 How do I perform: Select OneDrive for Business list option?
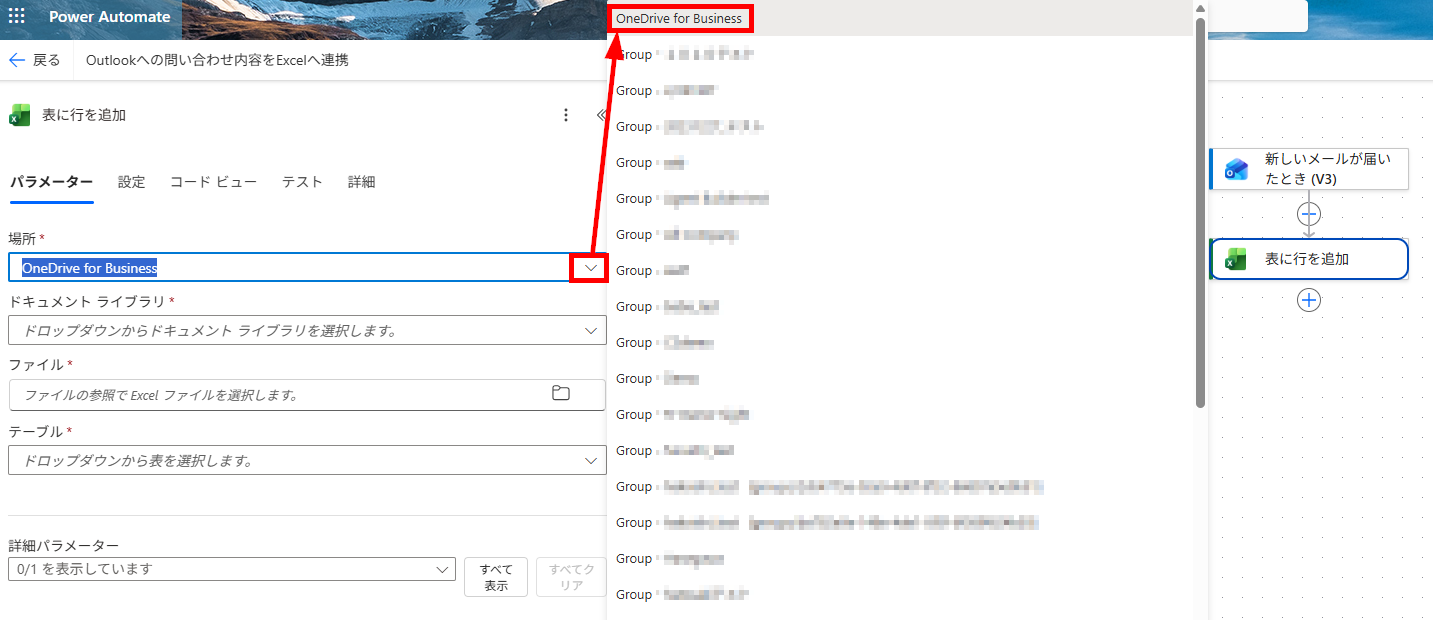pos(679,18)
